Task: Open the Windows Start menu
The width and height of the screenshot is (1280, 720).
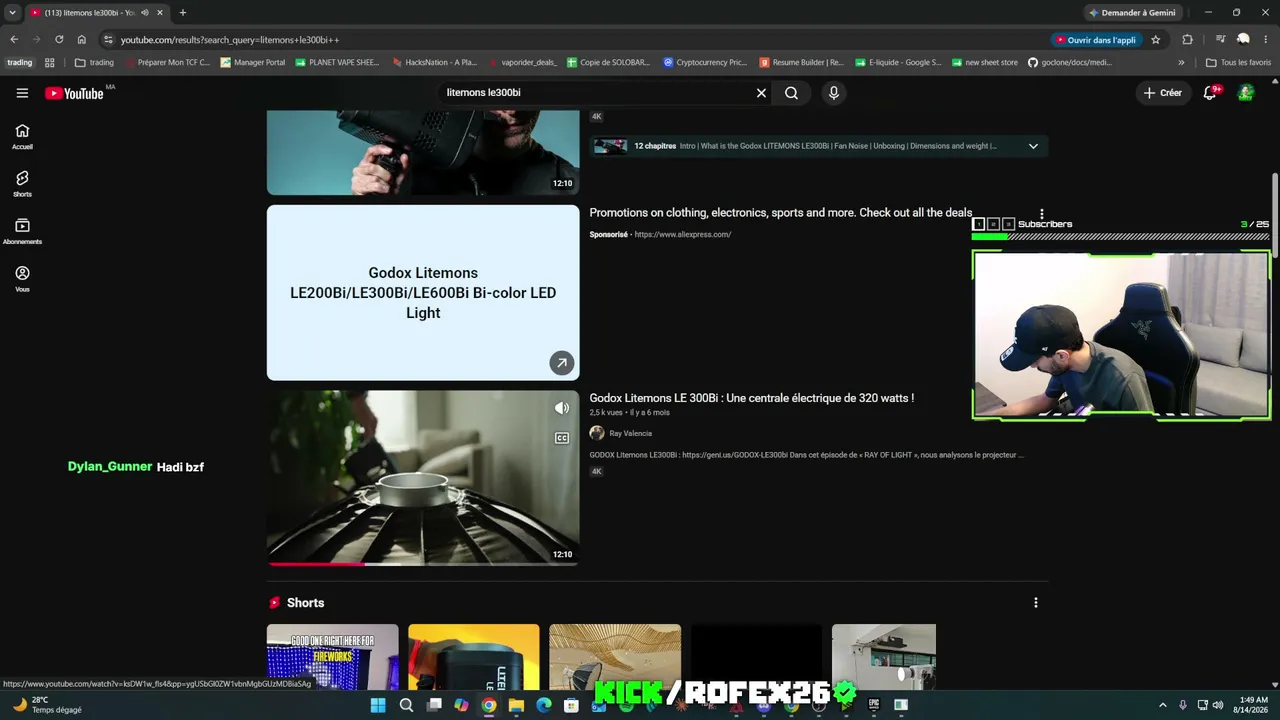Action: click(x=378, y=705)
